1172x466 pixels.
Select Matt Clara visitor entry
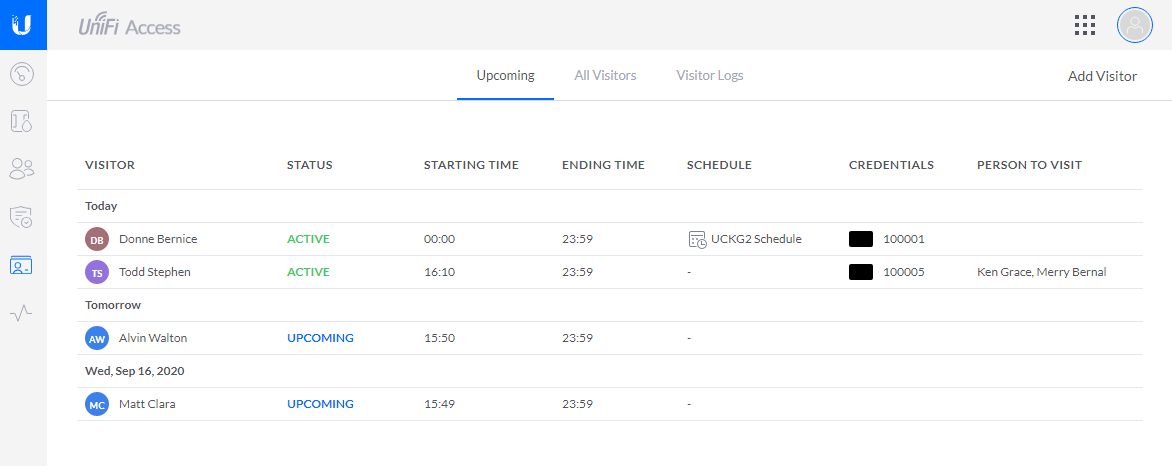point(610,404)
